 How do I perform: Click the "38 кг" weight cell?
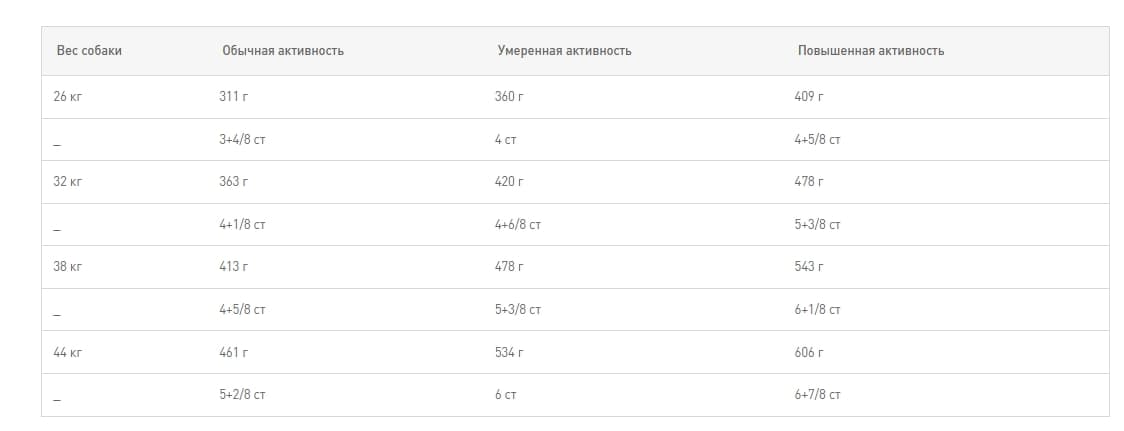[67, 267]
